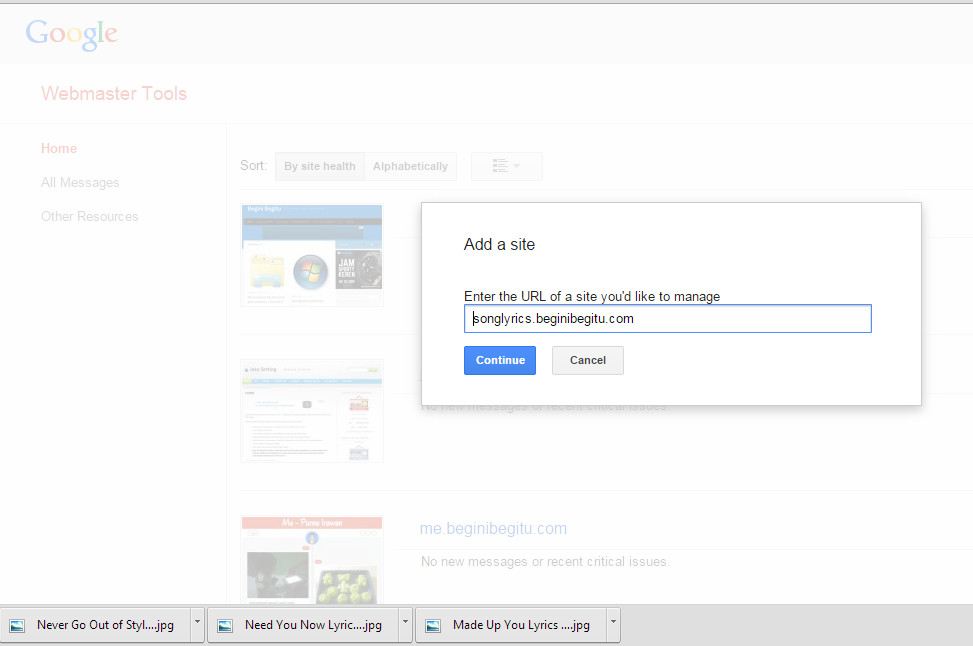Image resolution: width=973 pixels, height=646 pixels.
Task: Click the site URL input field
Action: [x=668, y=319]
